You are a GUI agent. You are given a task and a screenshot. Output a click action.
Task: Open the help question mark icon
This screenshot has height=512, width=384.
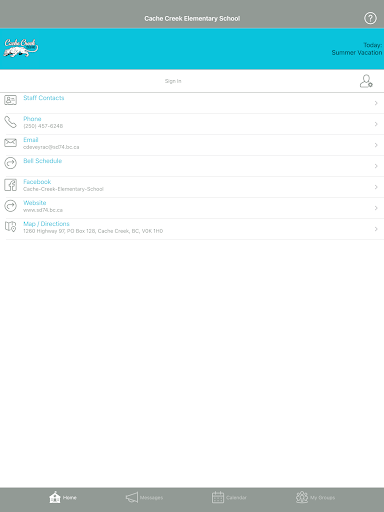pos(370,18)
